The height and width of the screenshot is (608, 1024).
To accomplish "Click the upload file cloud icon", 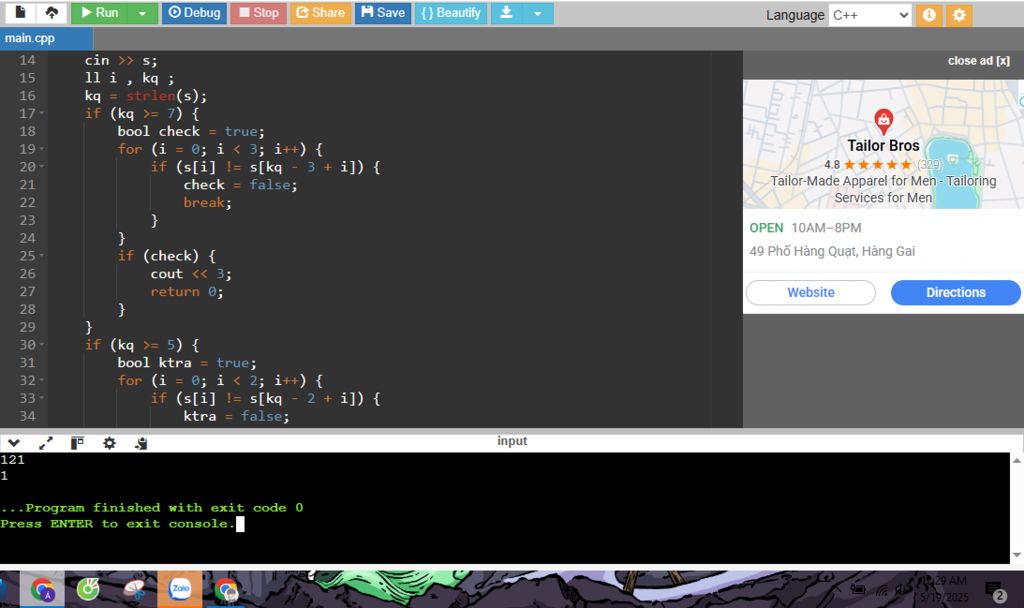I will (x=51, y=13).
